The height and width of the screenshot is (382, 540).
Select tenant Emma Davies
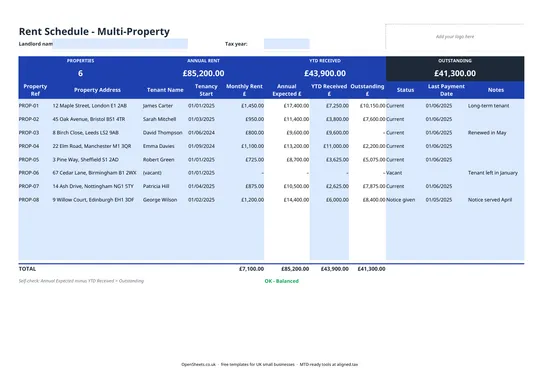pos(159,146)
